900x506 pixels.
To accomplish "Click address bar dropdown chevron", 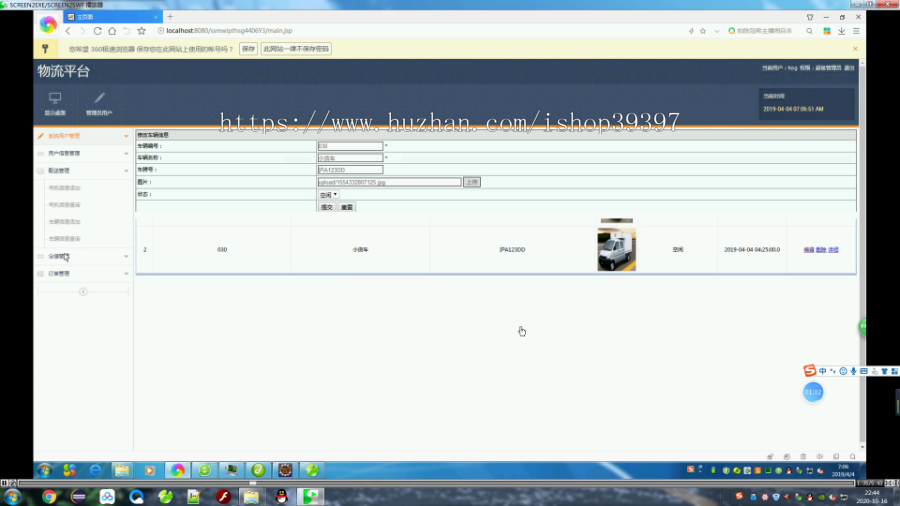I will tap(717, 31).
